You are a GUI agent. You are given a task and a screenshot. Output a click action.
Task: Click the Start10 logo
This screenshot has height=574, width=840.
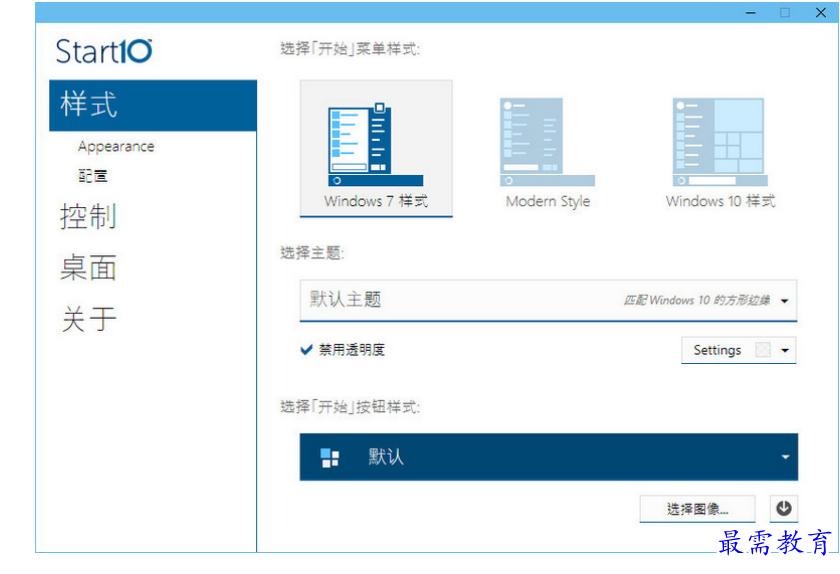pyautogui.click(x=104, y=51)
